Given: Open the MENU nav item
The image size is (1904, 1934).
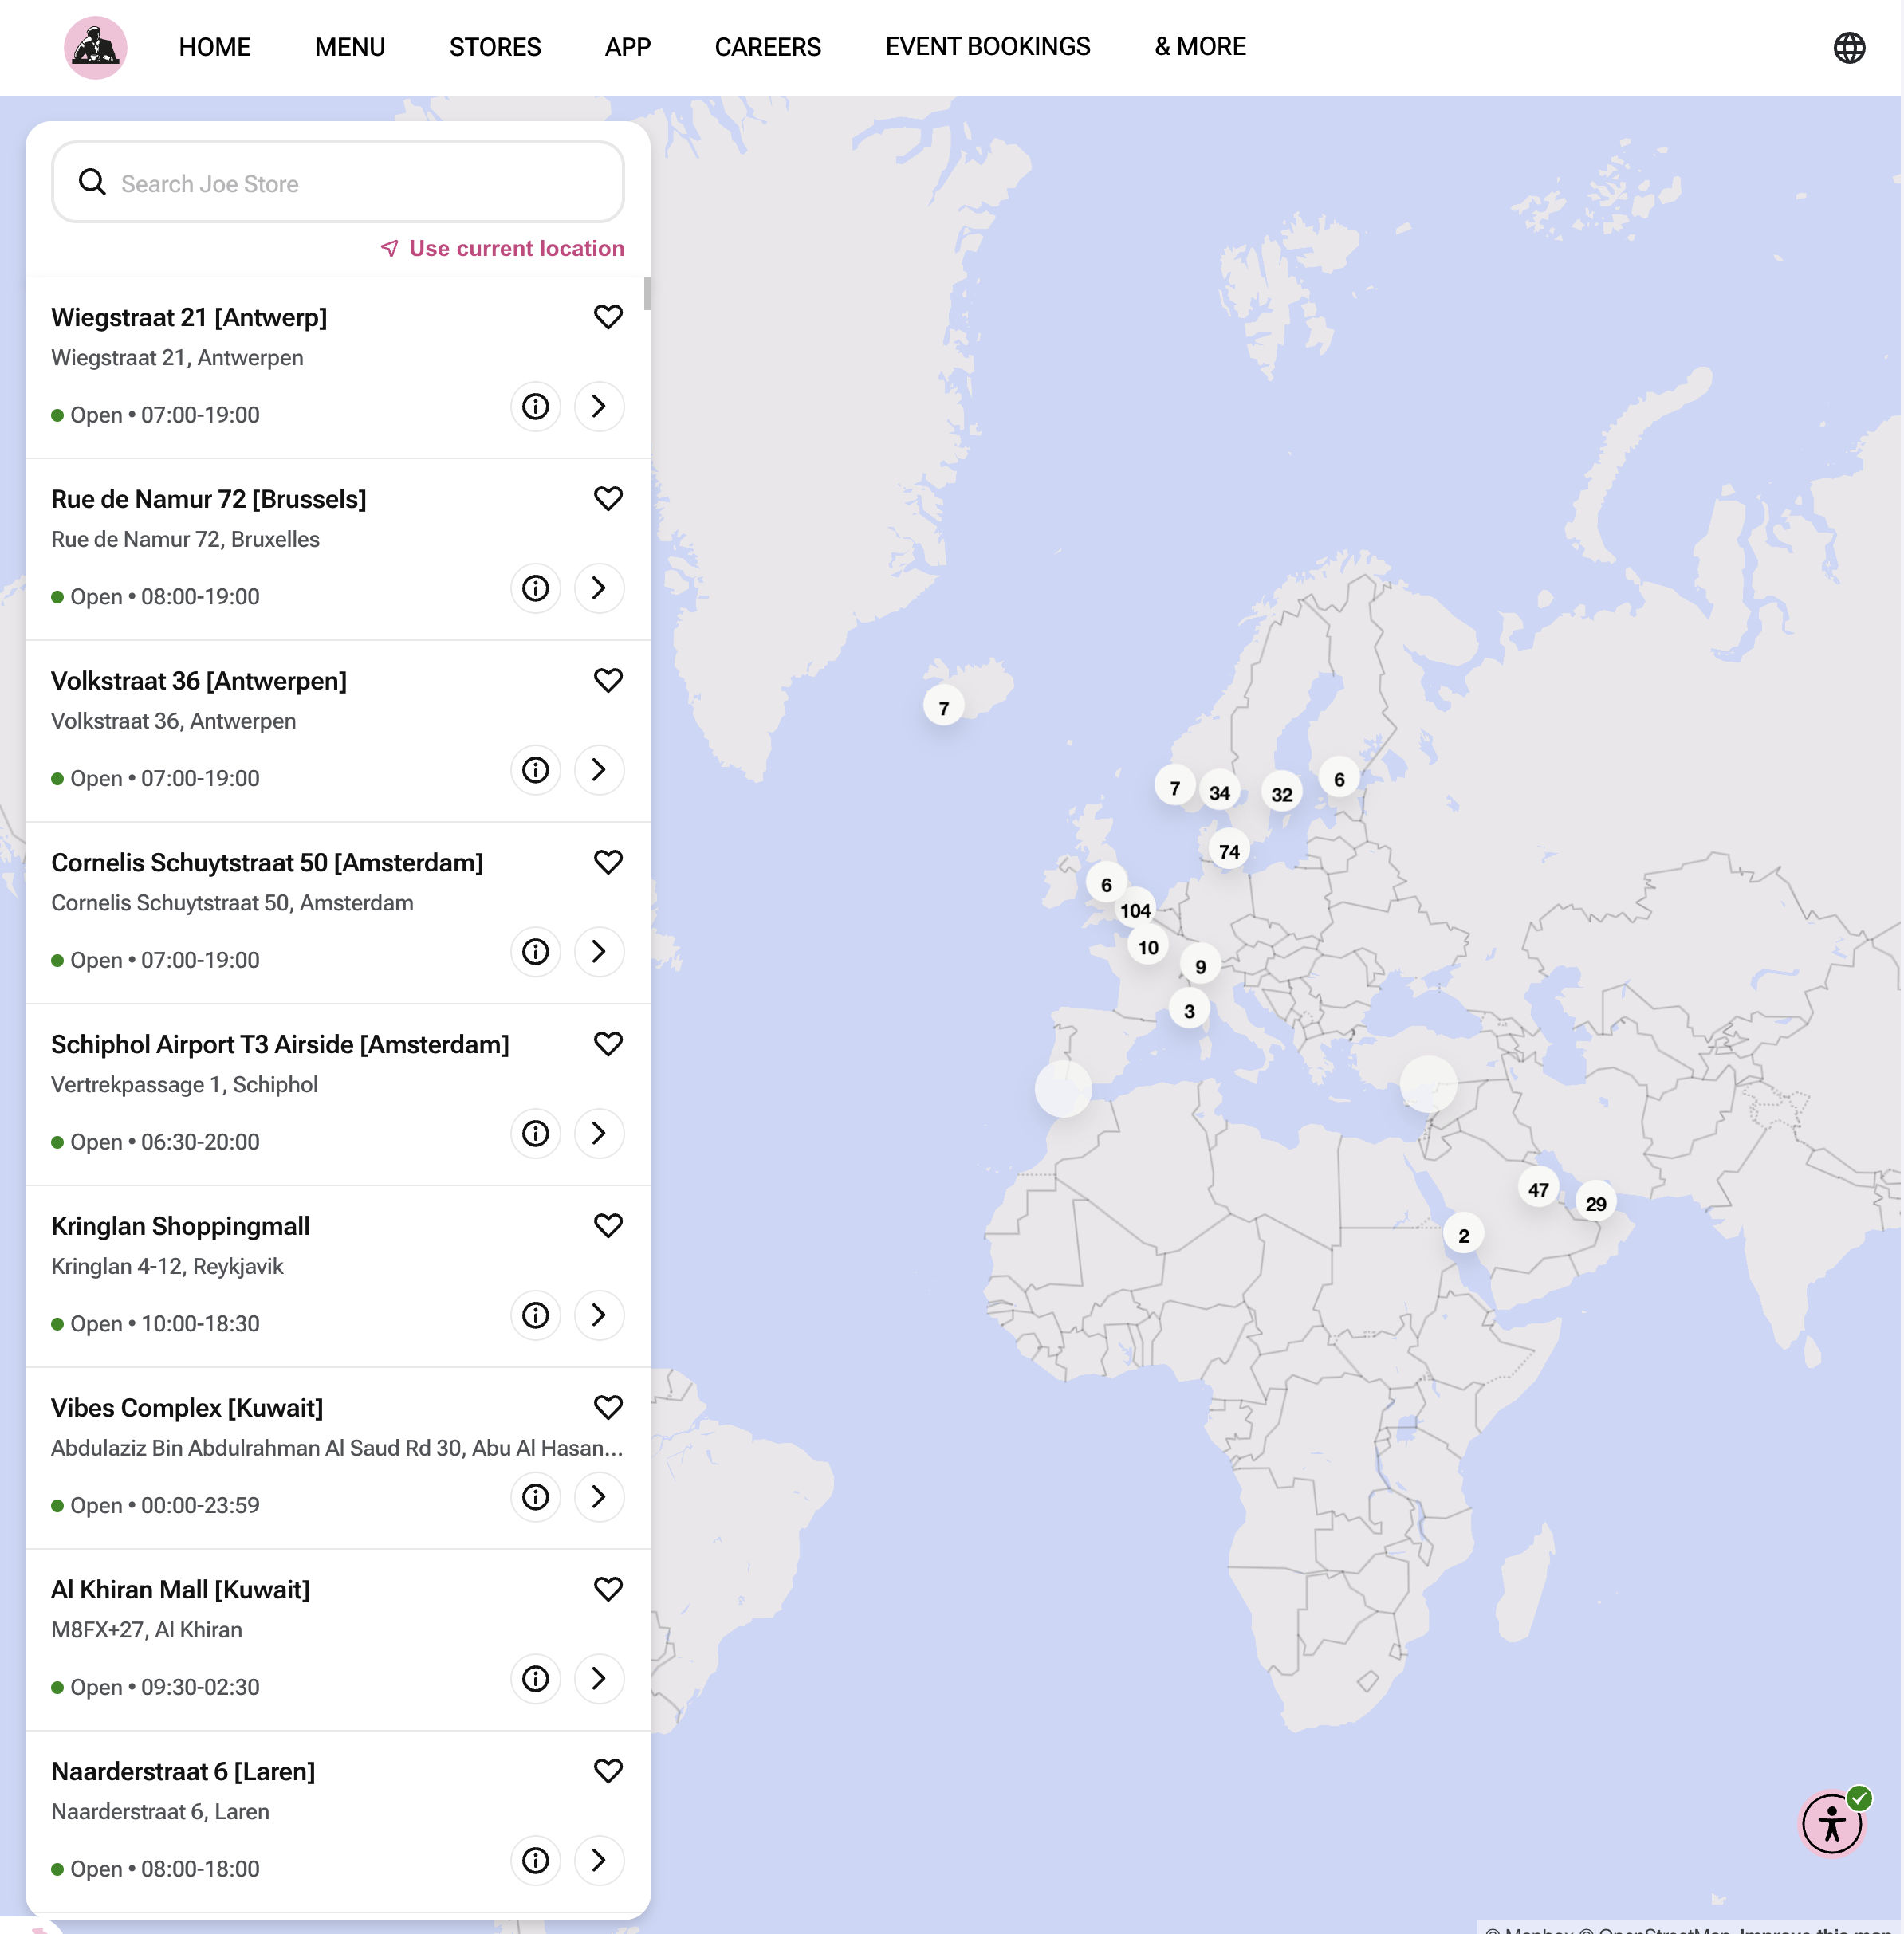Looking at the screenshot, I should click(350, 47).
